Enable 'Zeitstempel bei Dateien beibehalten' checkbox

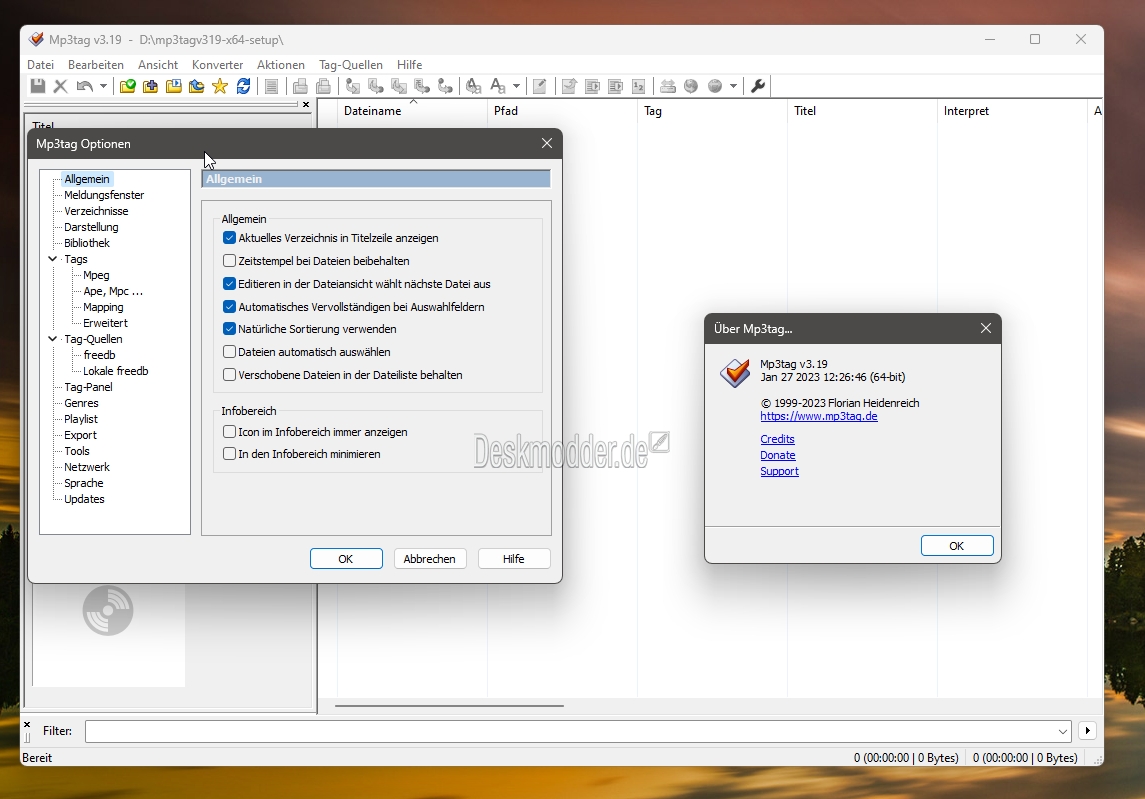(x=229, y=261)
